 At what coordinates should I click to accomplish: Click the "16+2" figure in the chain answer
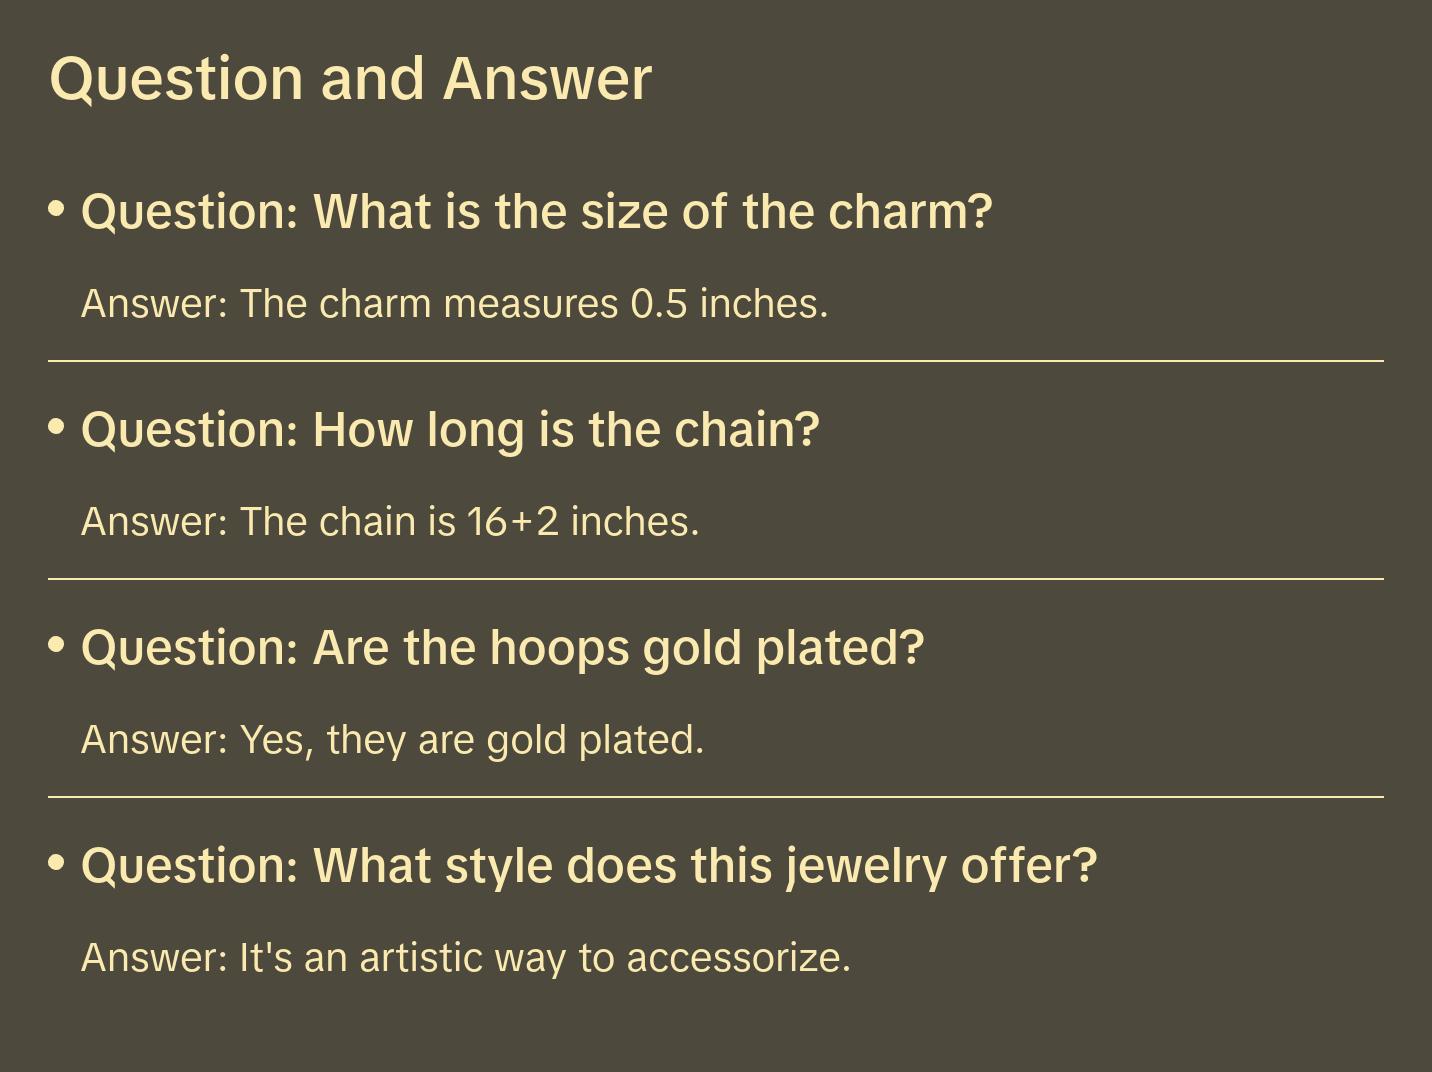[x=513, y=522]
